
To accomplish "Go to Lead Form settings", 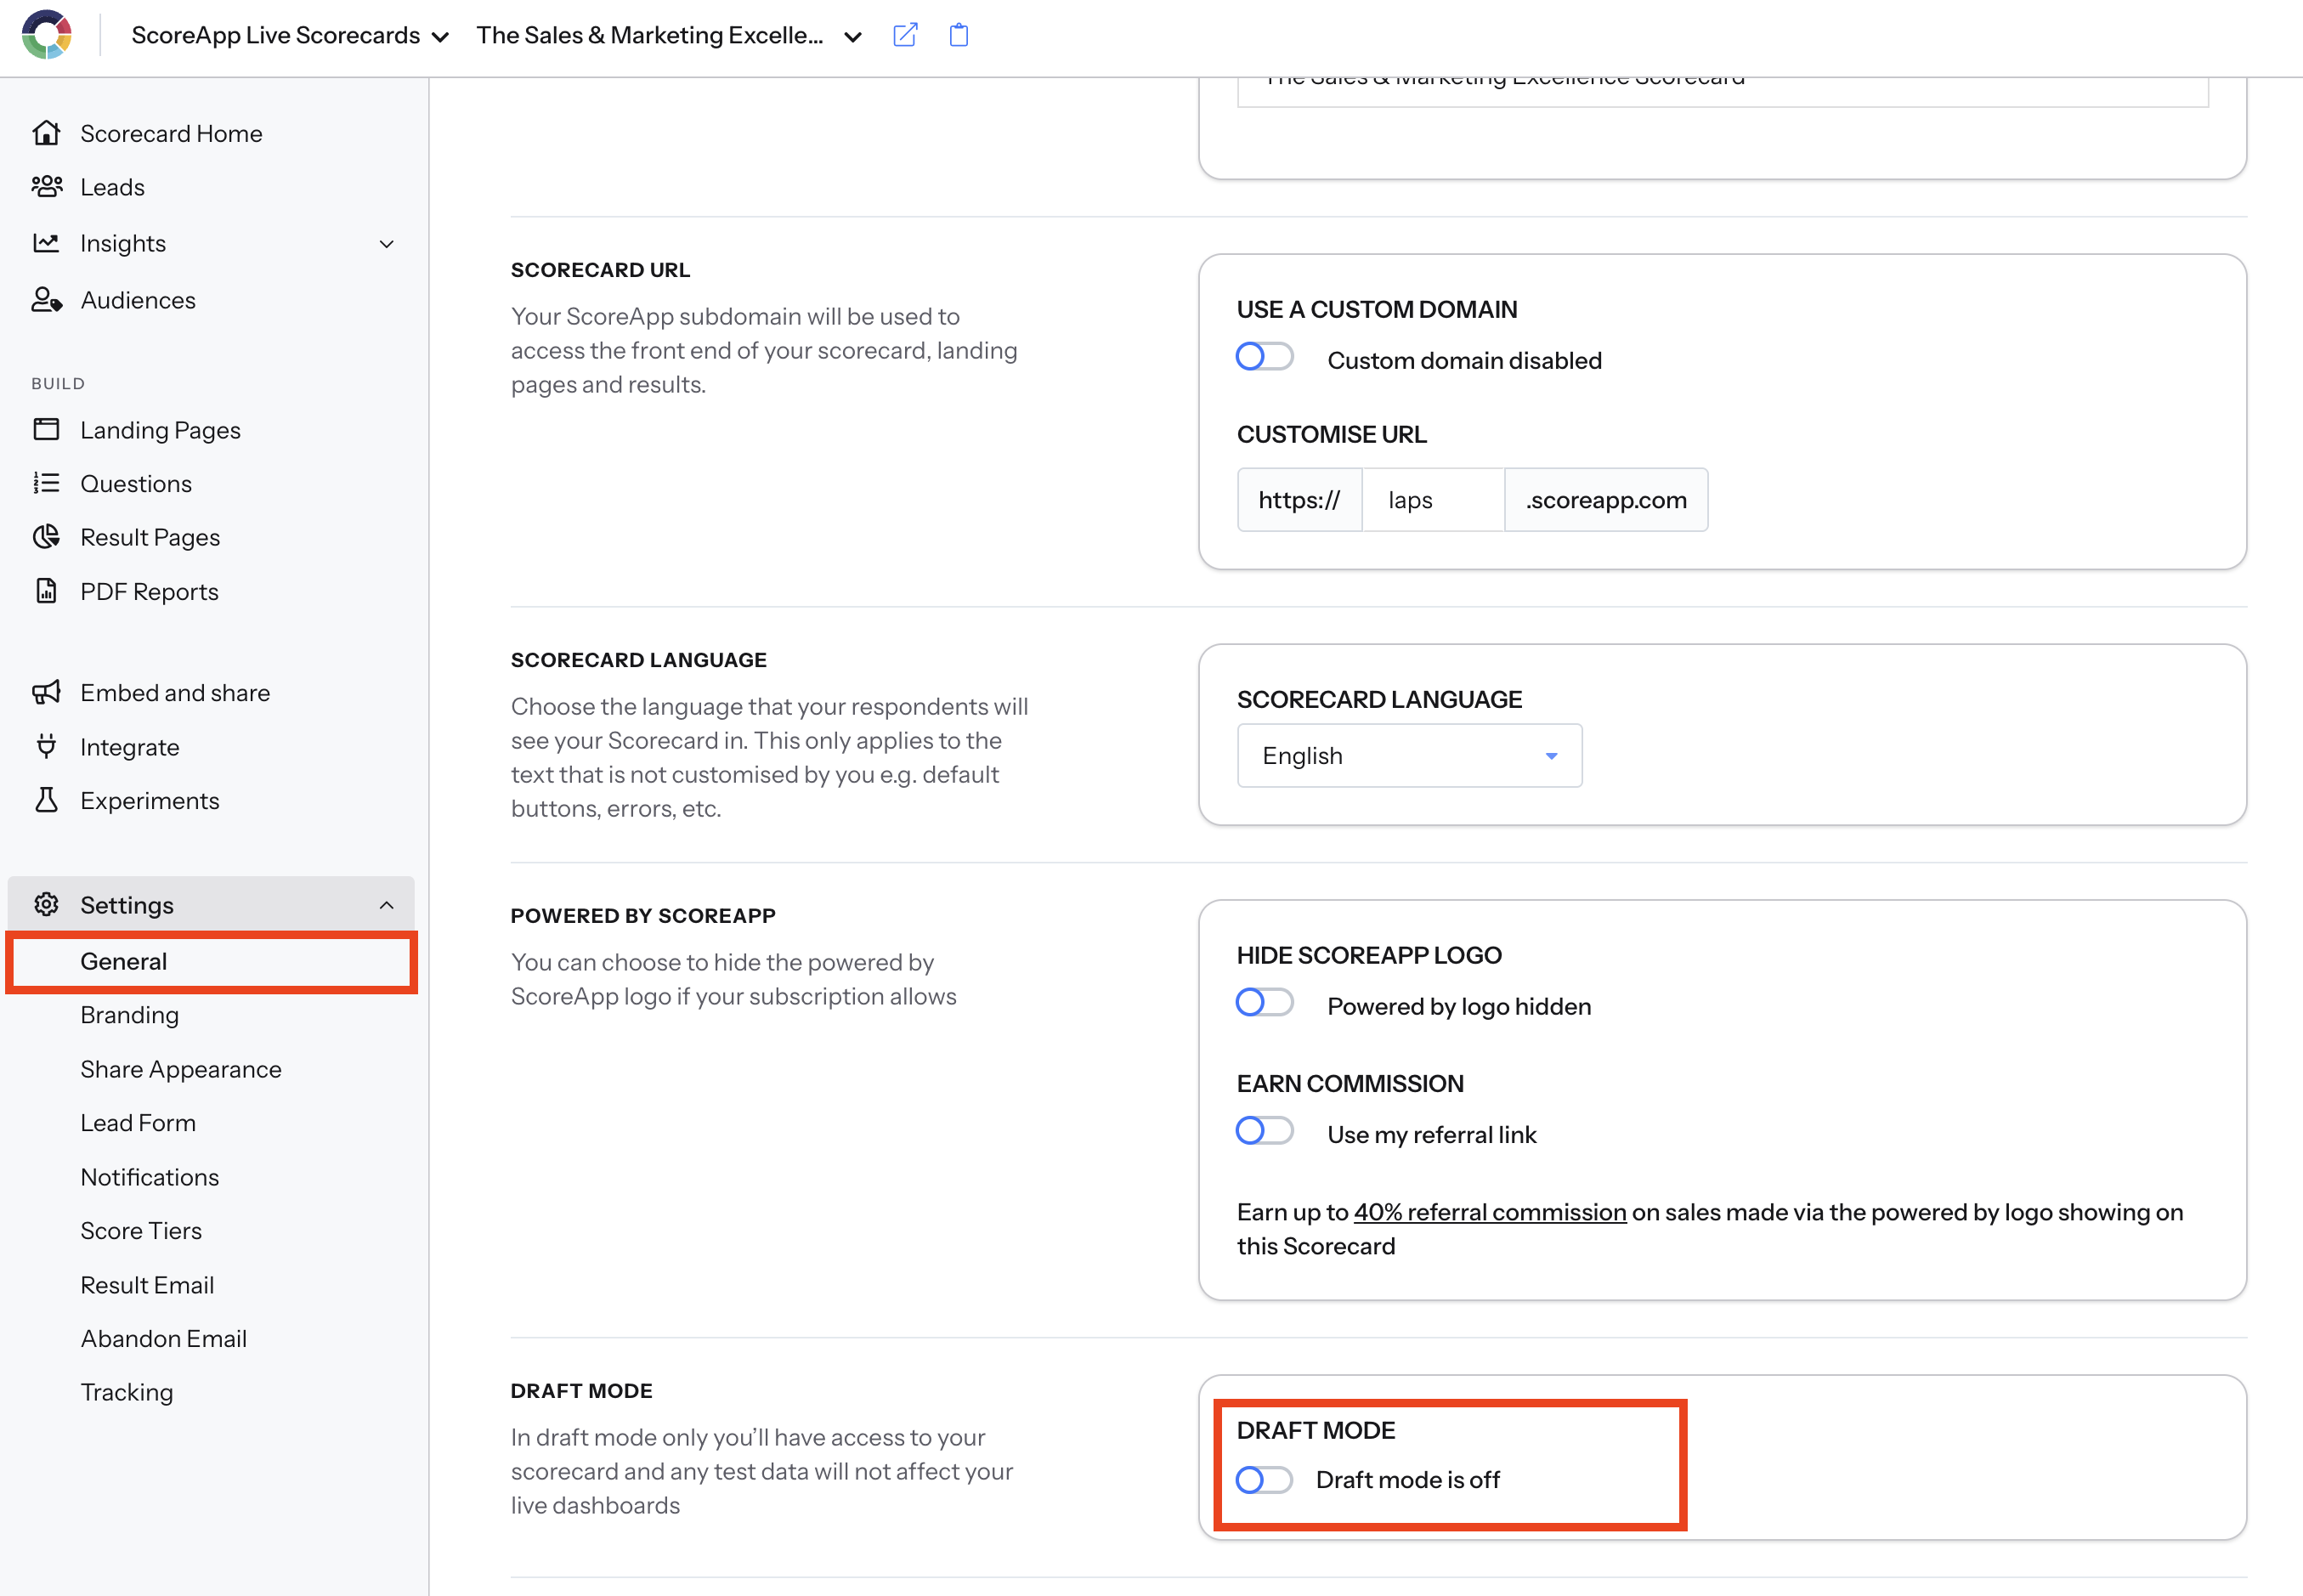I will [138, 1123].
